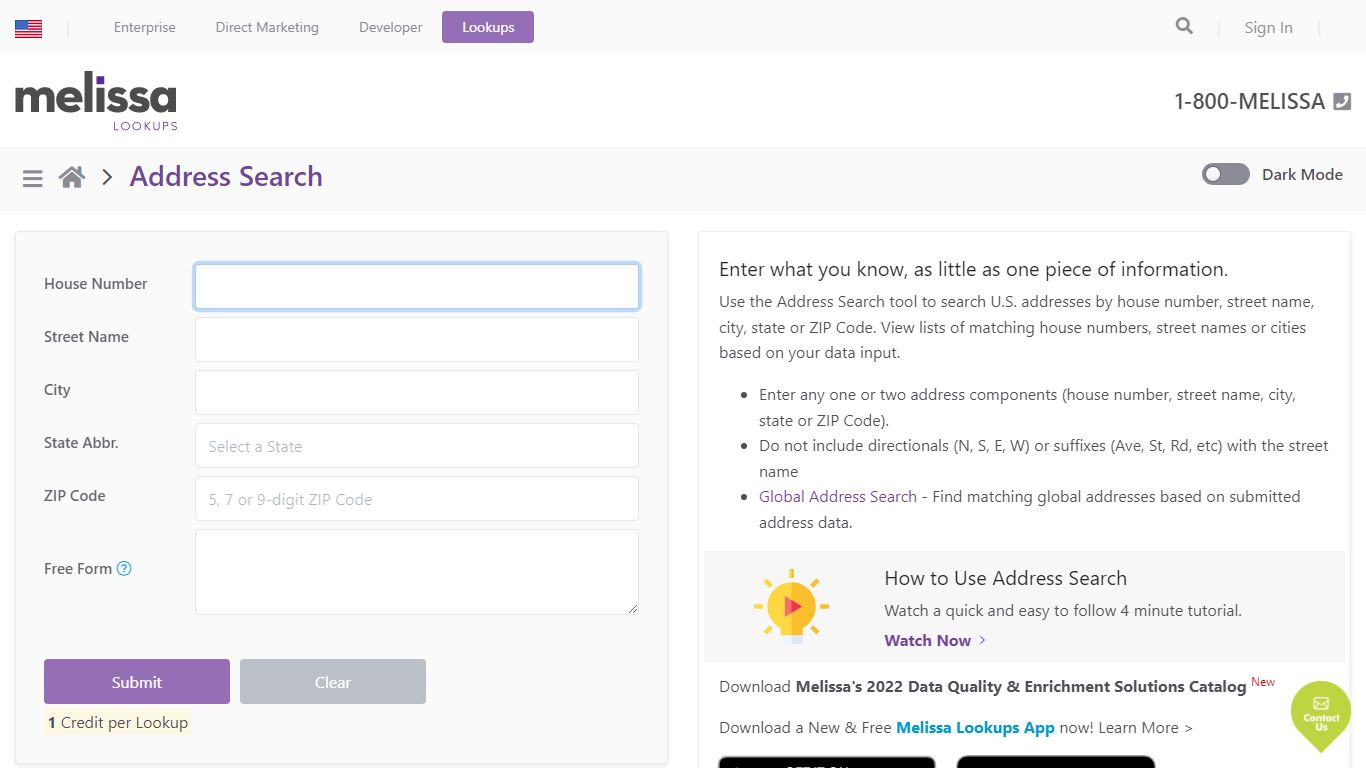
Task: Open the Select a State dropdown
Action: point(417,446)
